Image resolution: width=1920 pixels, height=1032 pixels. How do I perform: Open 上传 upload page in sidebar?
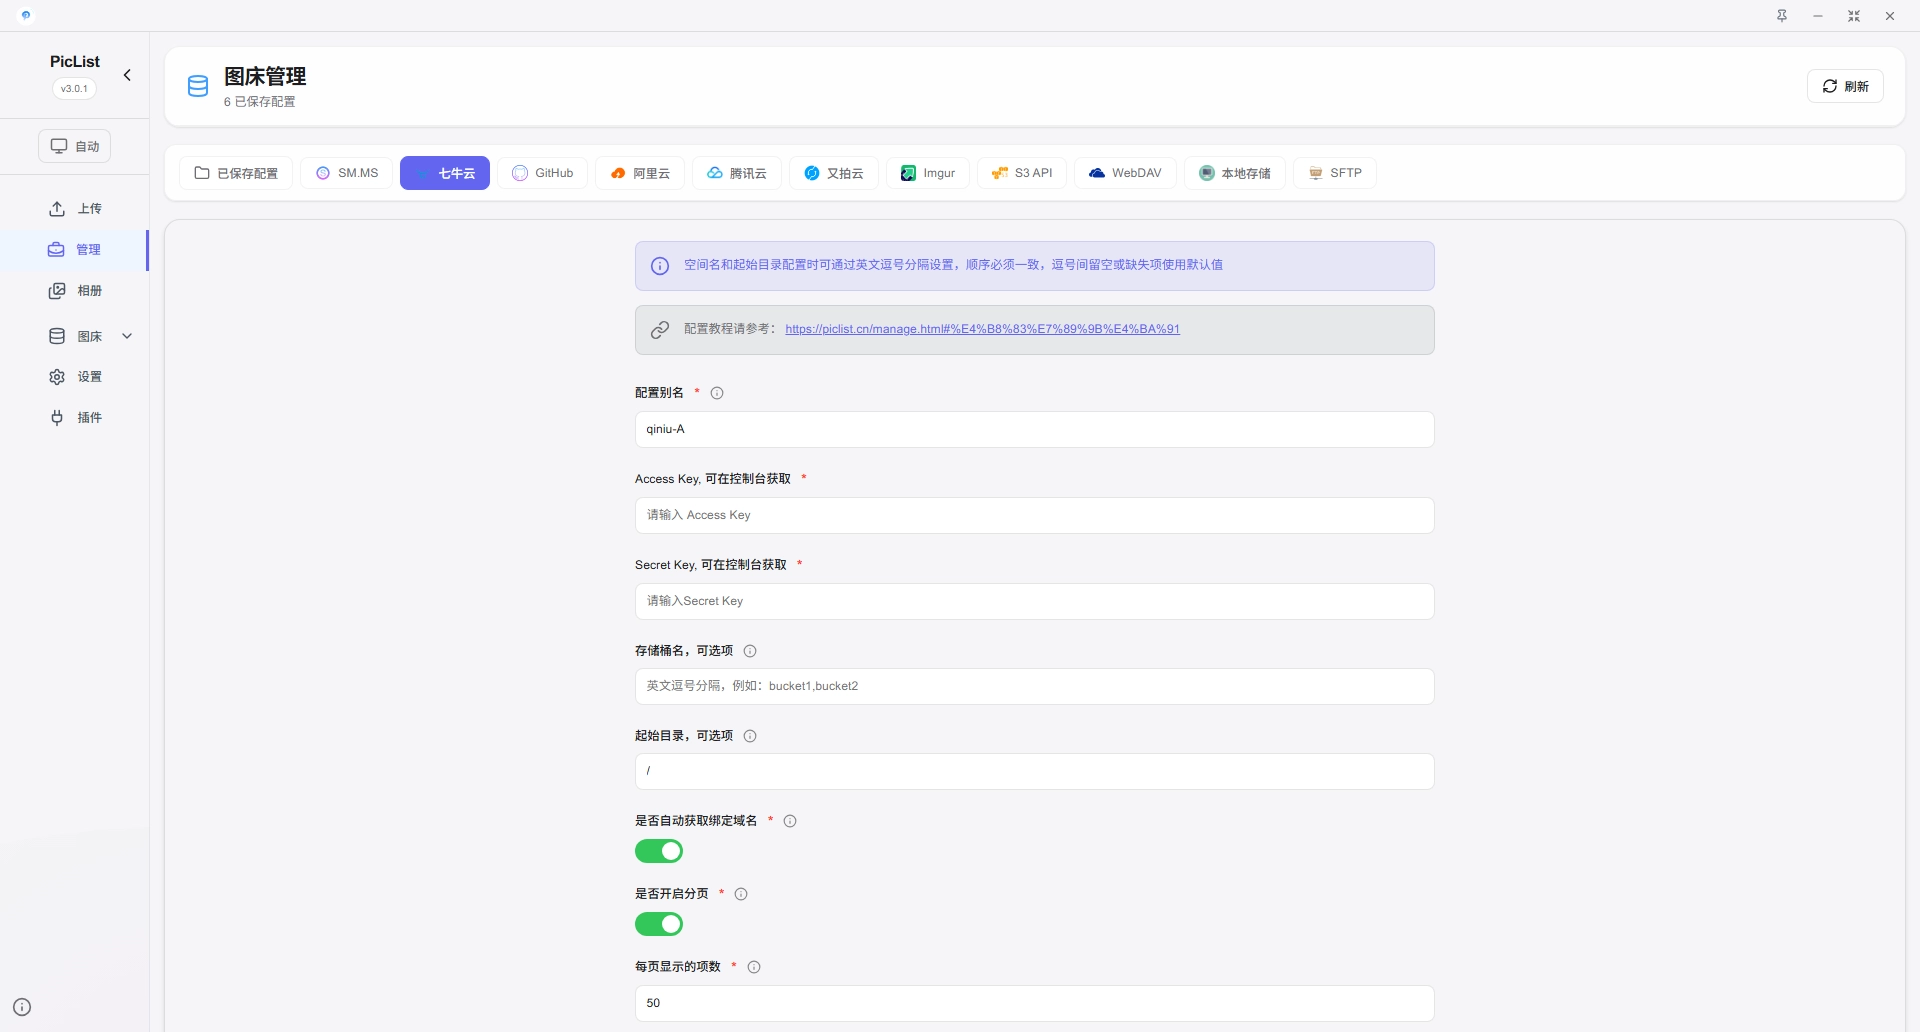[75, 208]
